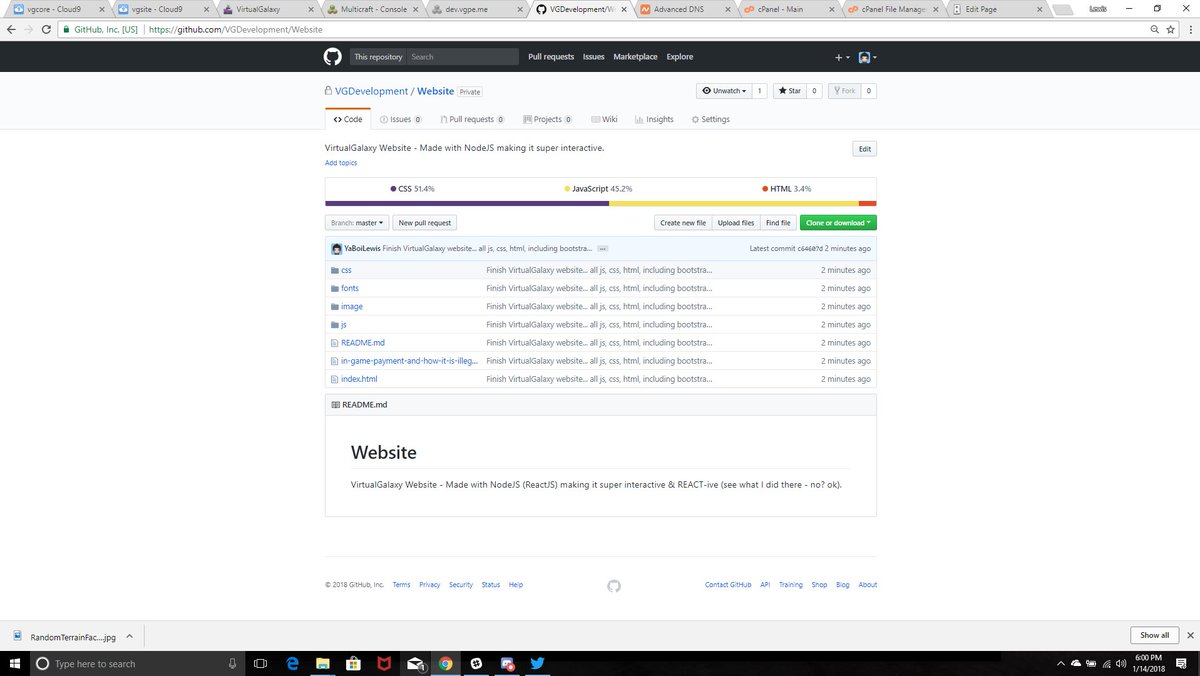Open Task View in the taskbar
Screen dimensions: 1200x676
(x=260, y=663)
